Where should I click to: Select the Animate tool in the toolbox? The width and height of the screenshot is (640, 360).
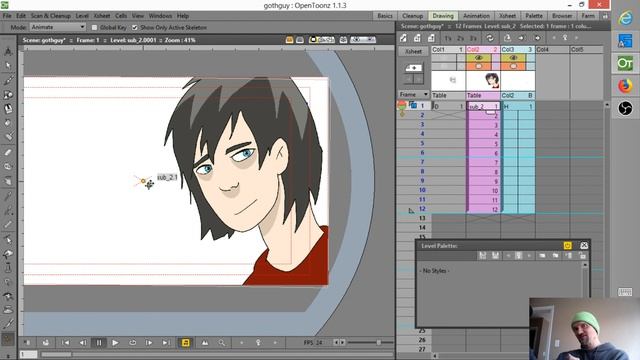(8, 51)
